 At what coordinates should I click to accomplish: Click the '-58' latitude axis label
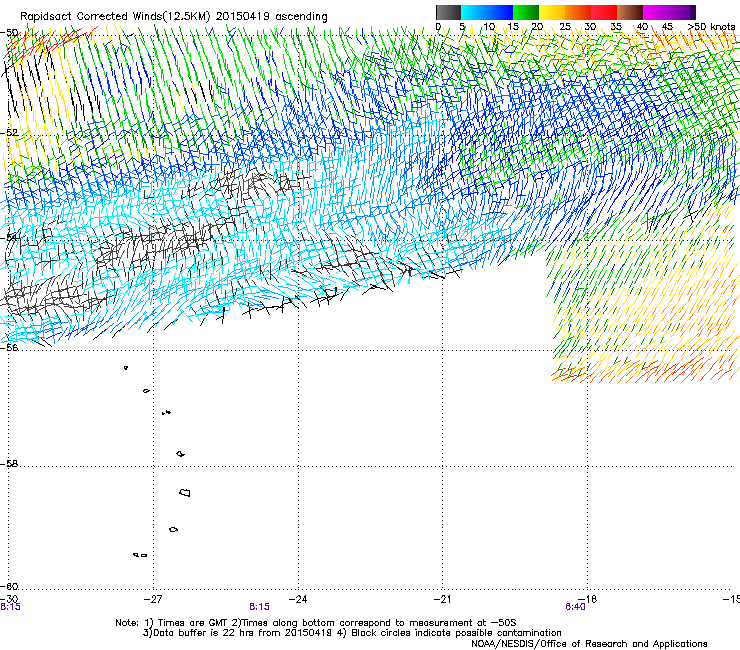[x=9, y=464]
